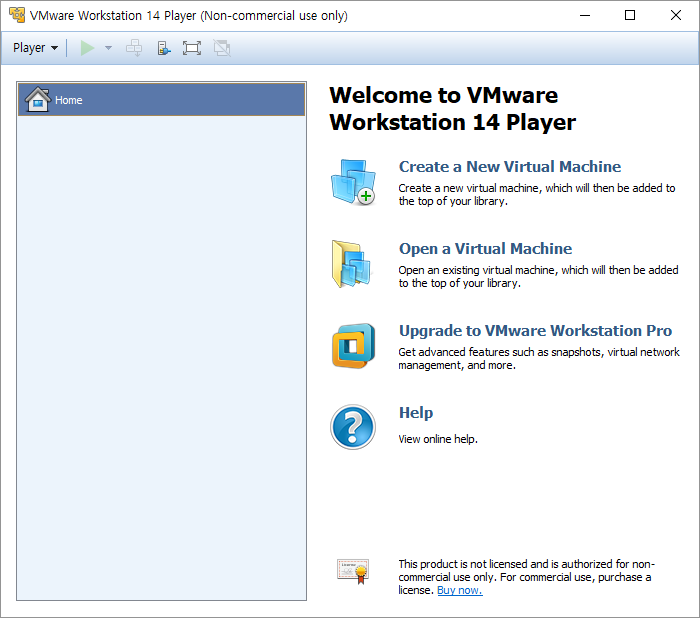Image resolution: width=700 pixels, height=618 pixels.
Task: Click the 'Create a new virtual machine, which' description
Action: 537,195
